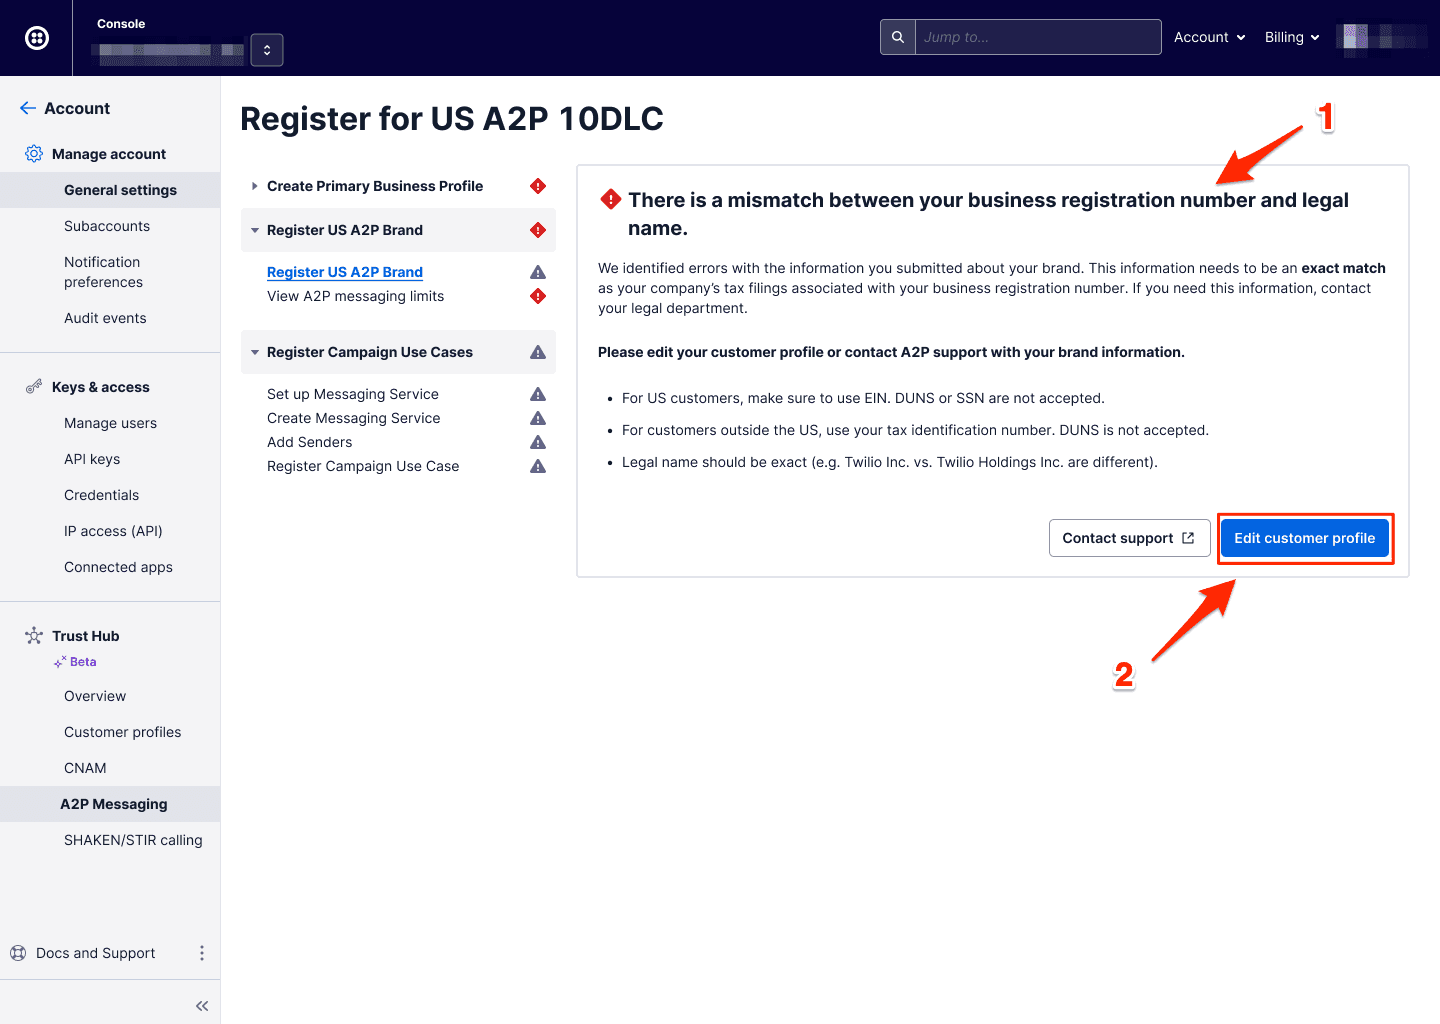Click the Twilio logo icon
The width and height of the screenshot is (1440, 1024).
click(36, 37)
